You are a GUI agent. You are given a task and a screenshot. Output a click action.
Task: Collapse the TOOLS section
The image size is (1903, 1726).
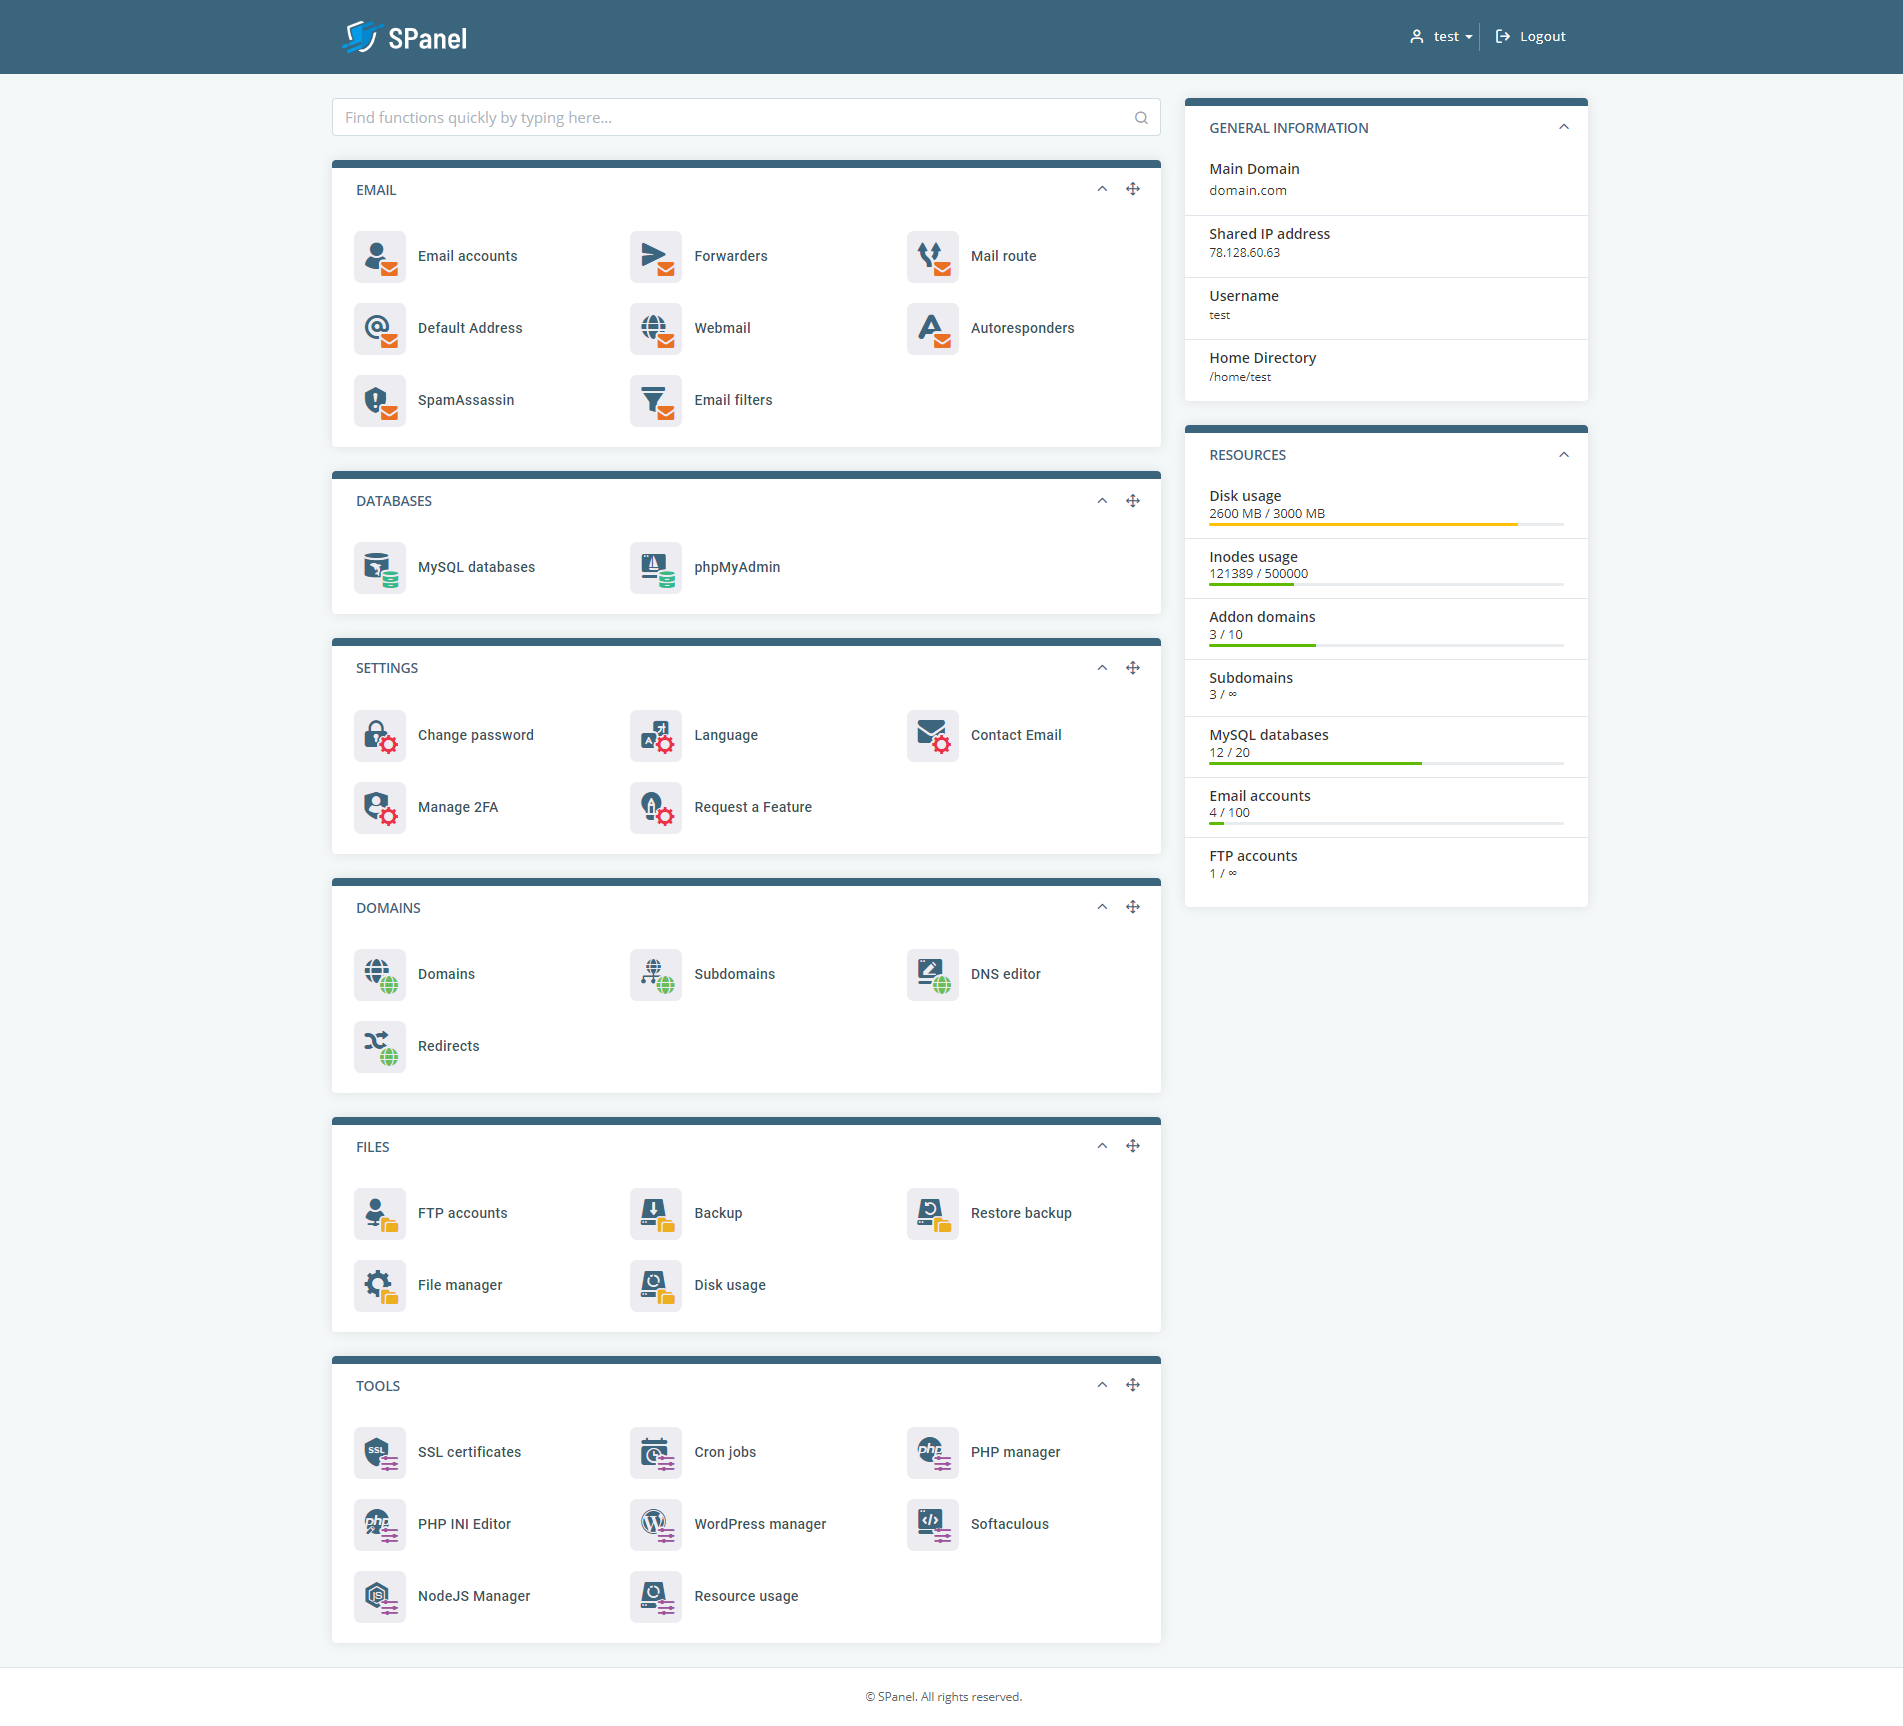click(x=1102, y=1385)
